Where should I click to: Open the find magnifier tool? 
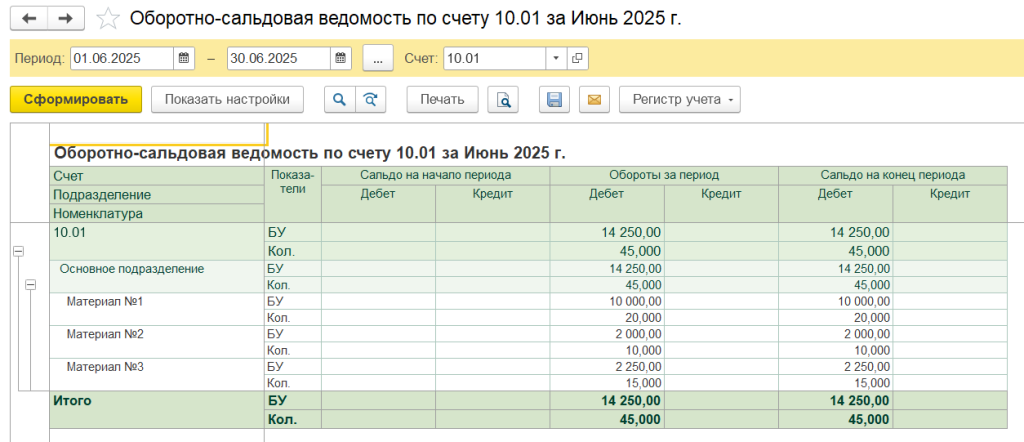pyautogui.click(x=339, y=99)
